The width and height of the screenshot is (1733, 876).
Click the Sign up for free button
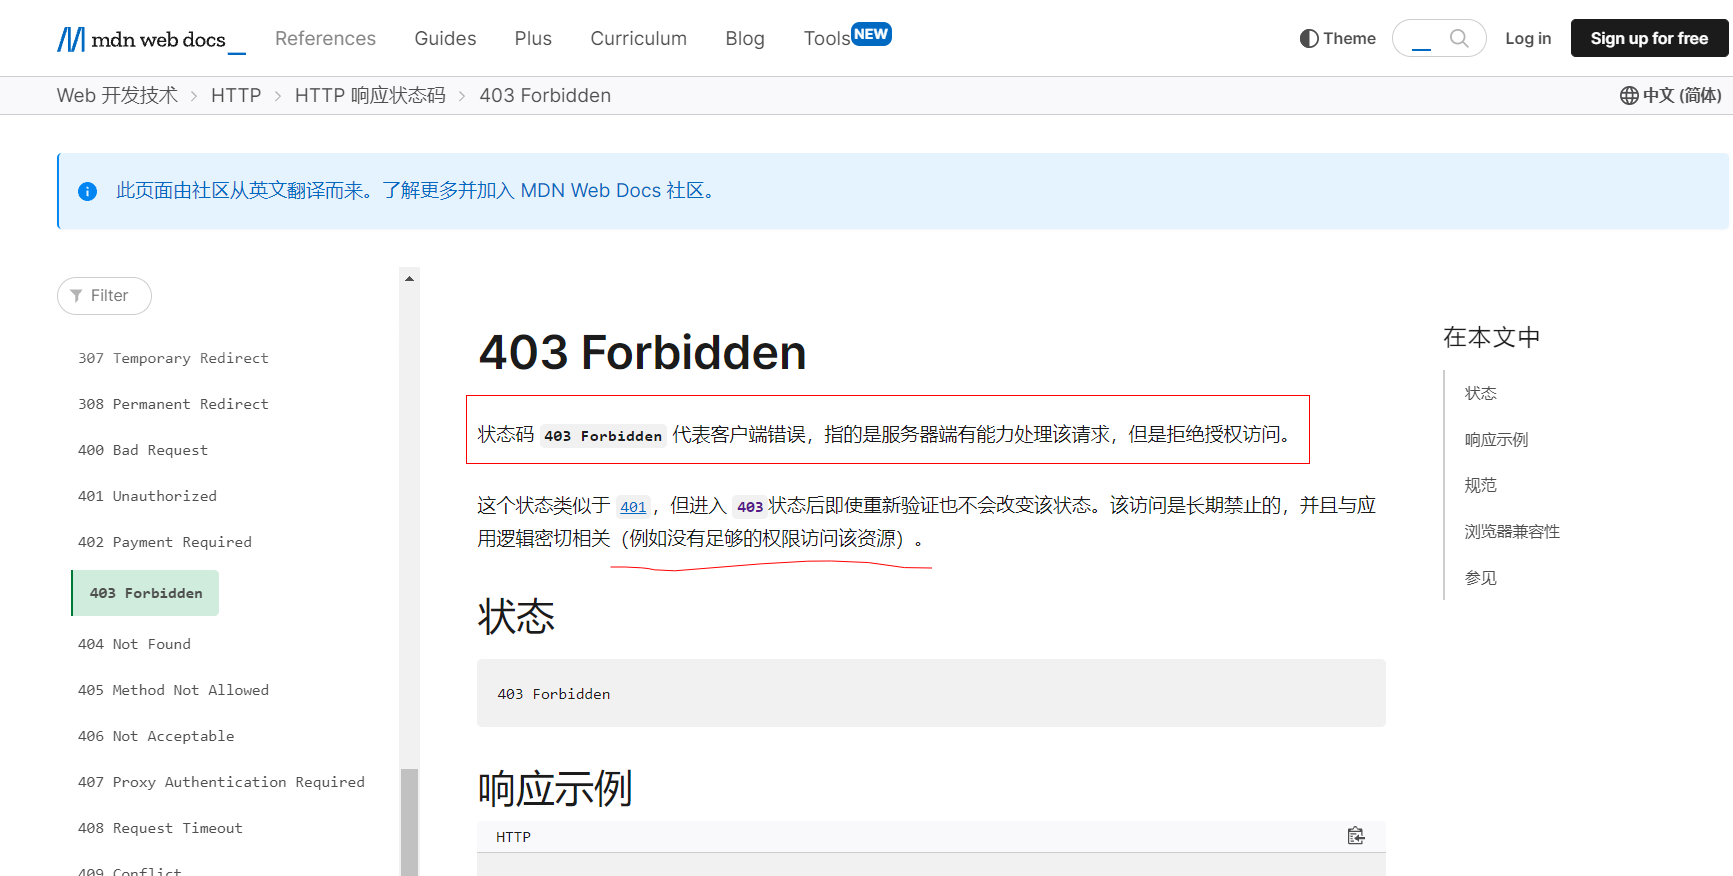[1649, 38]
